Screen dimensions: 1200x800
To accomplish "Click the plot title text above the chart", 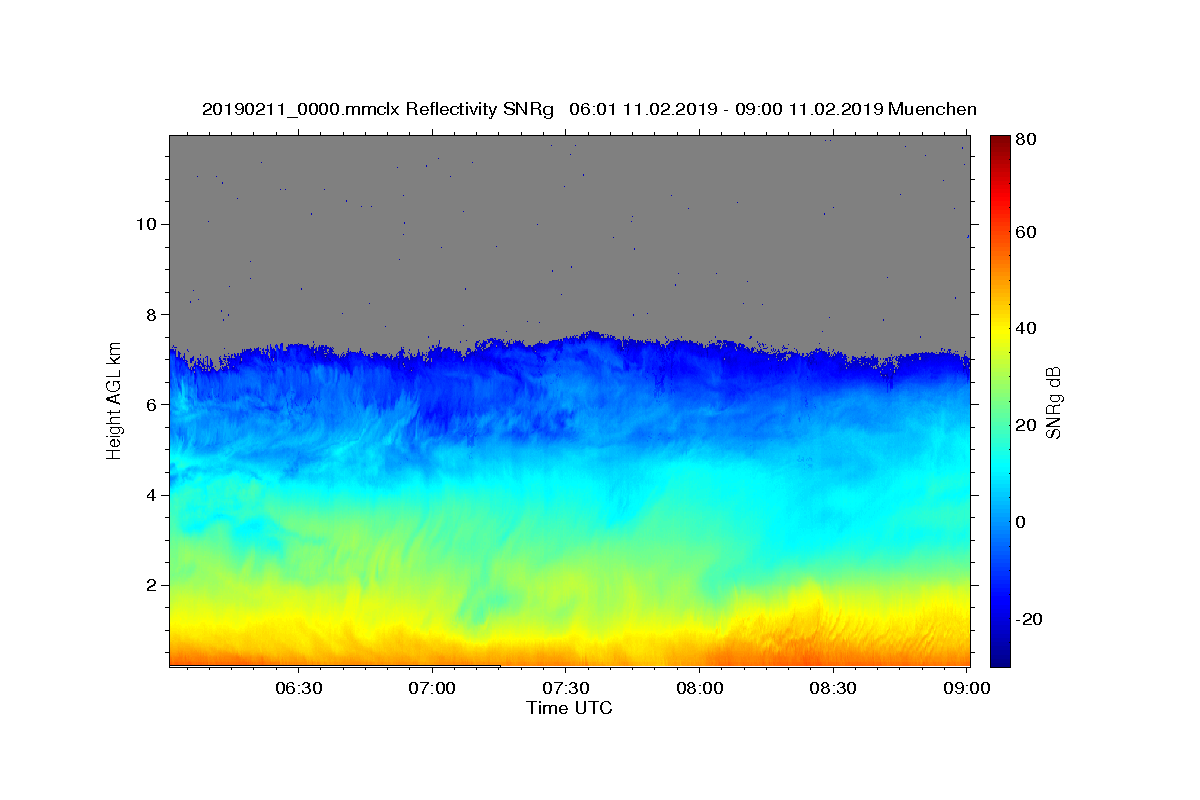I will (x=589, y=109).
